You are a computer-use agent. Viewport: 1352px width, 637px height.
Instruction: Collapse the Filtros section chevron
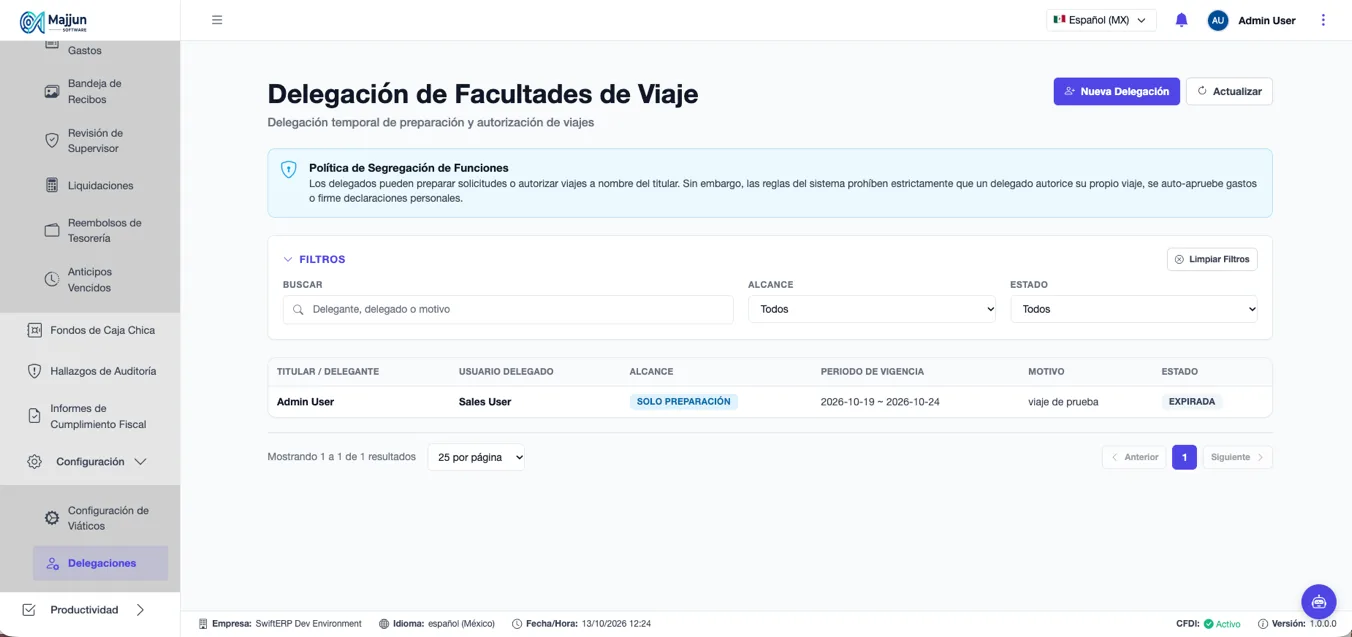point(288,259)
